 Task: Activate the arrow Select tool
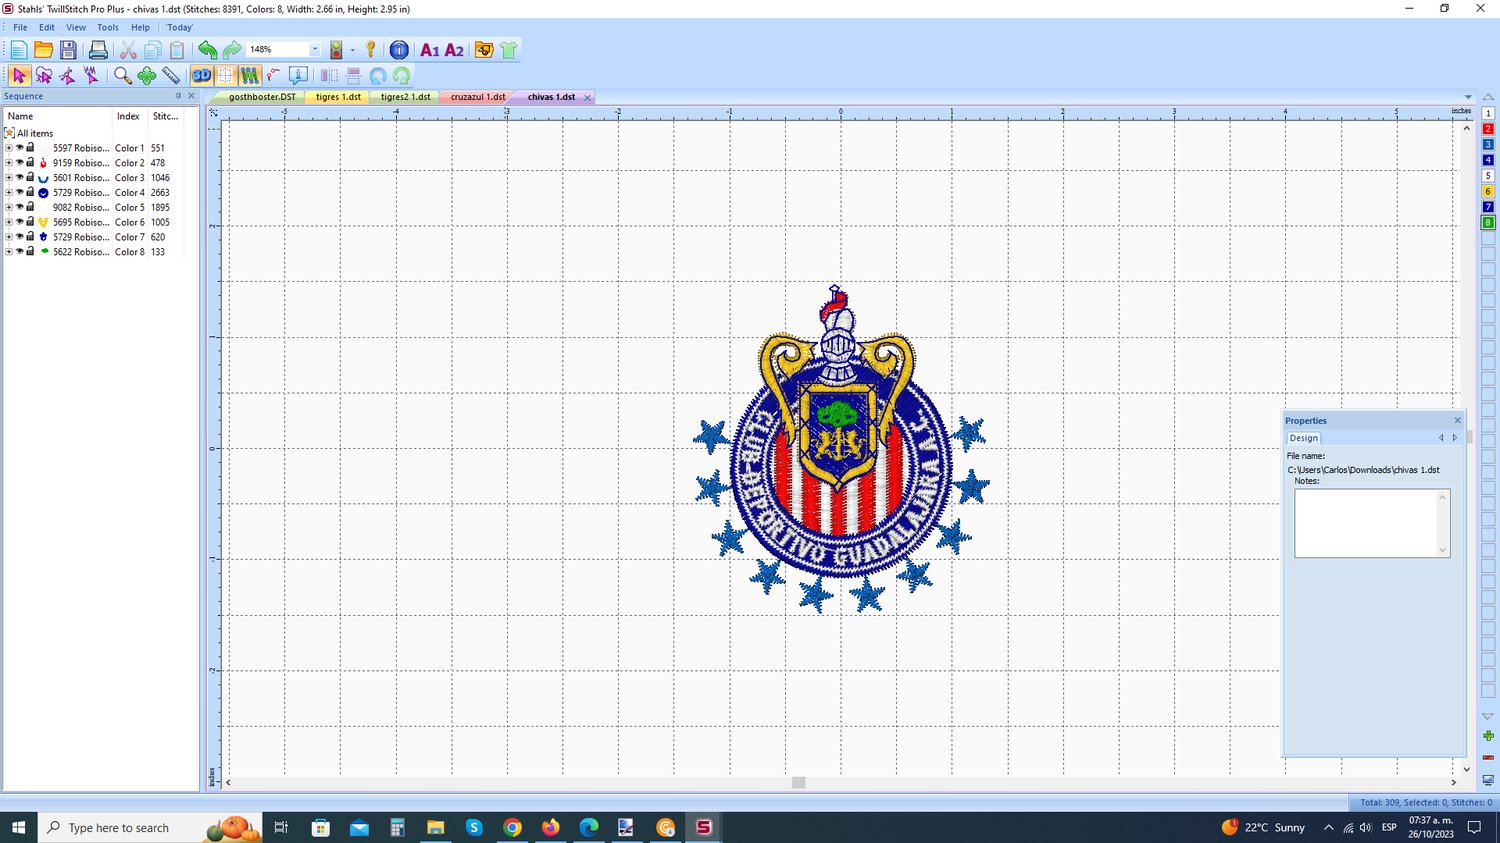[19, 75]
